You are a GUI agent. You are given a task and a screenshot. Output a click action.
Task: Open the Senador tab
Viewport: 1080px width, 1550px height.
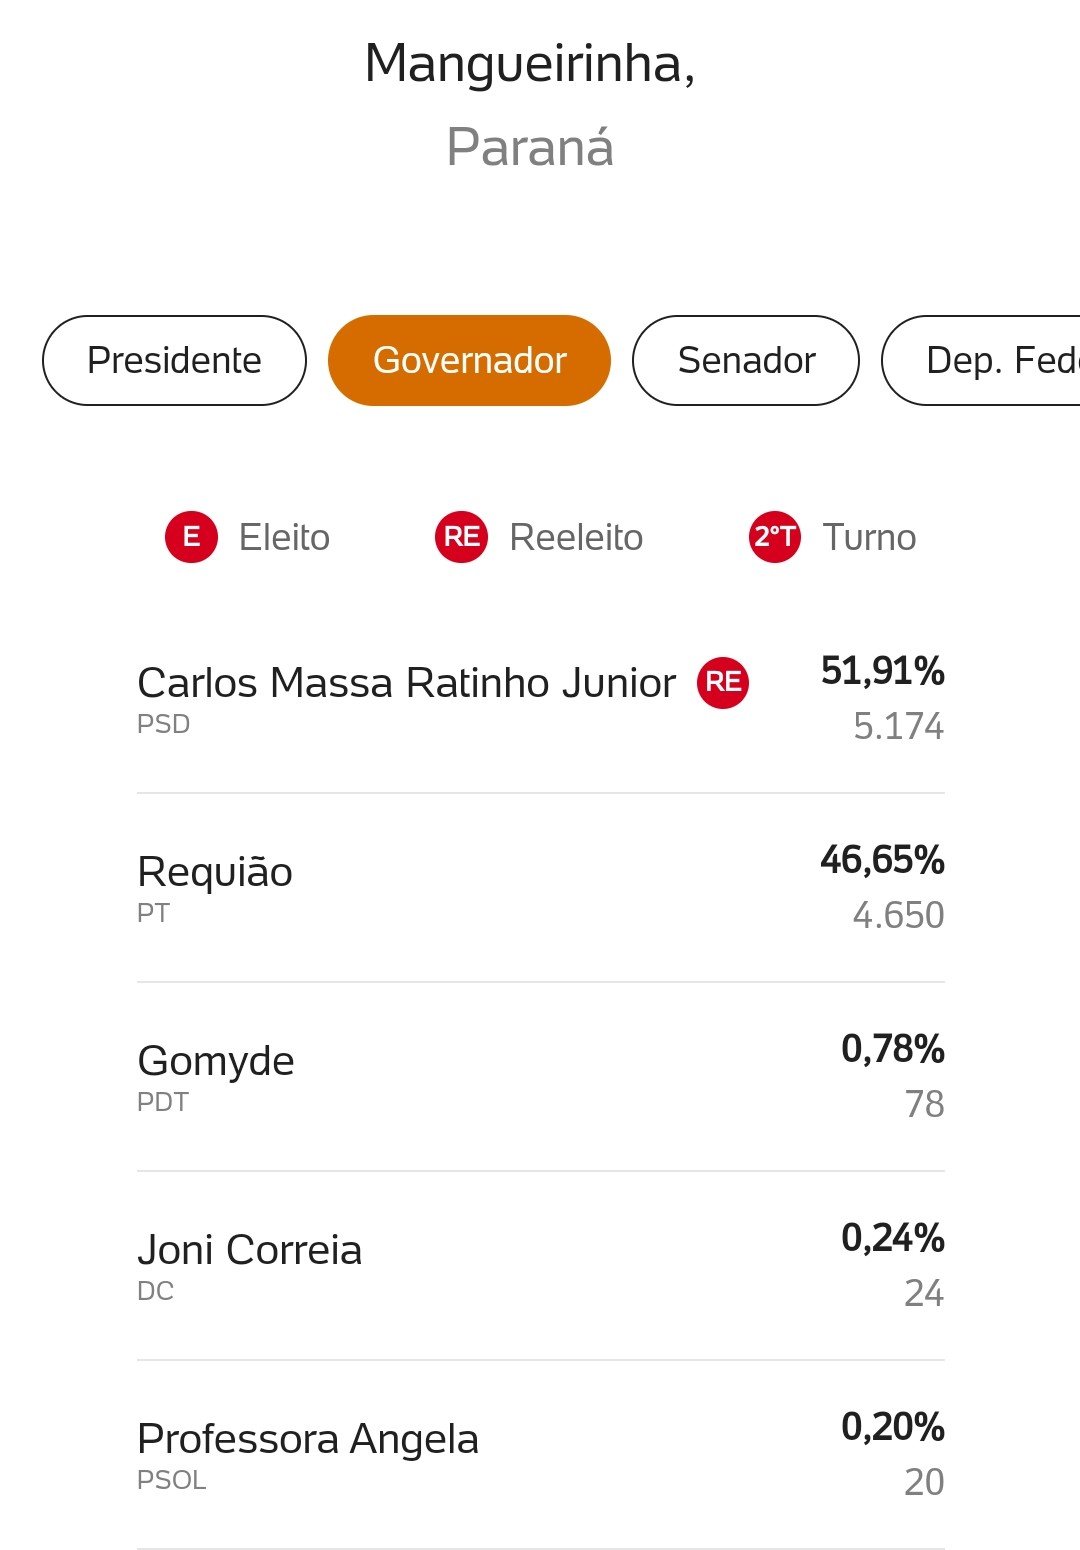click(x=746, y=361)
